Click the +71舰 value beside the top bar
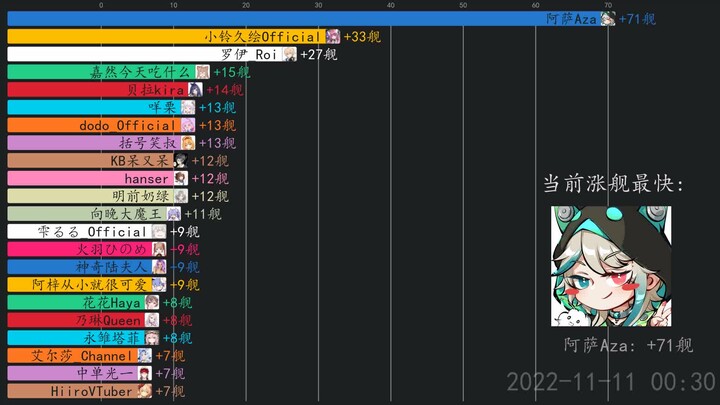The height and width of the screenshot is (405, 720). [x=637, y=19]
